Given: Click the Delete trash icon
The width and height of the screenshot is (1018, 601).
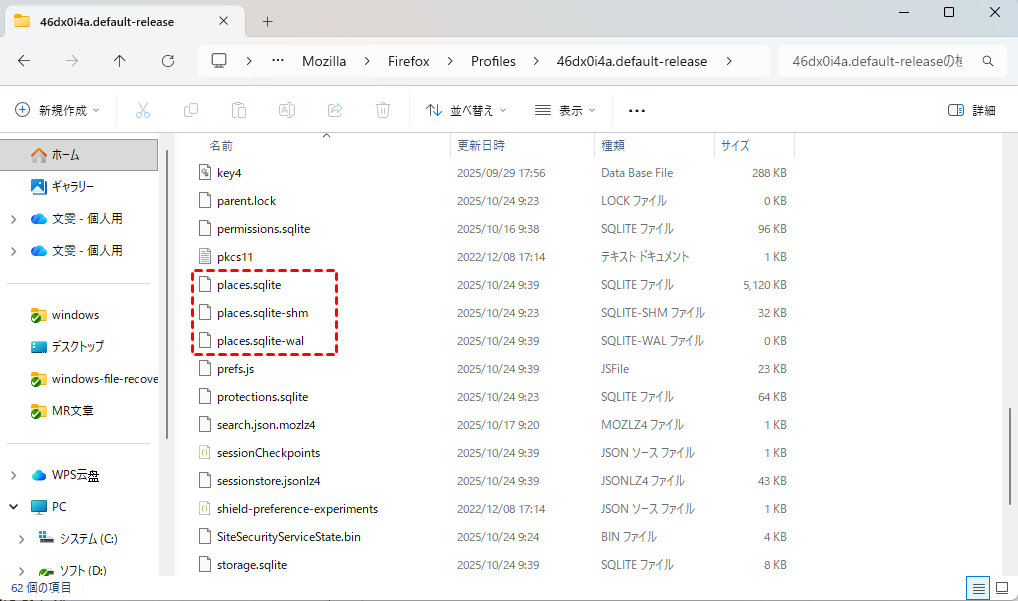Looking at the screenshot, I should click(383, 110).
